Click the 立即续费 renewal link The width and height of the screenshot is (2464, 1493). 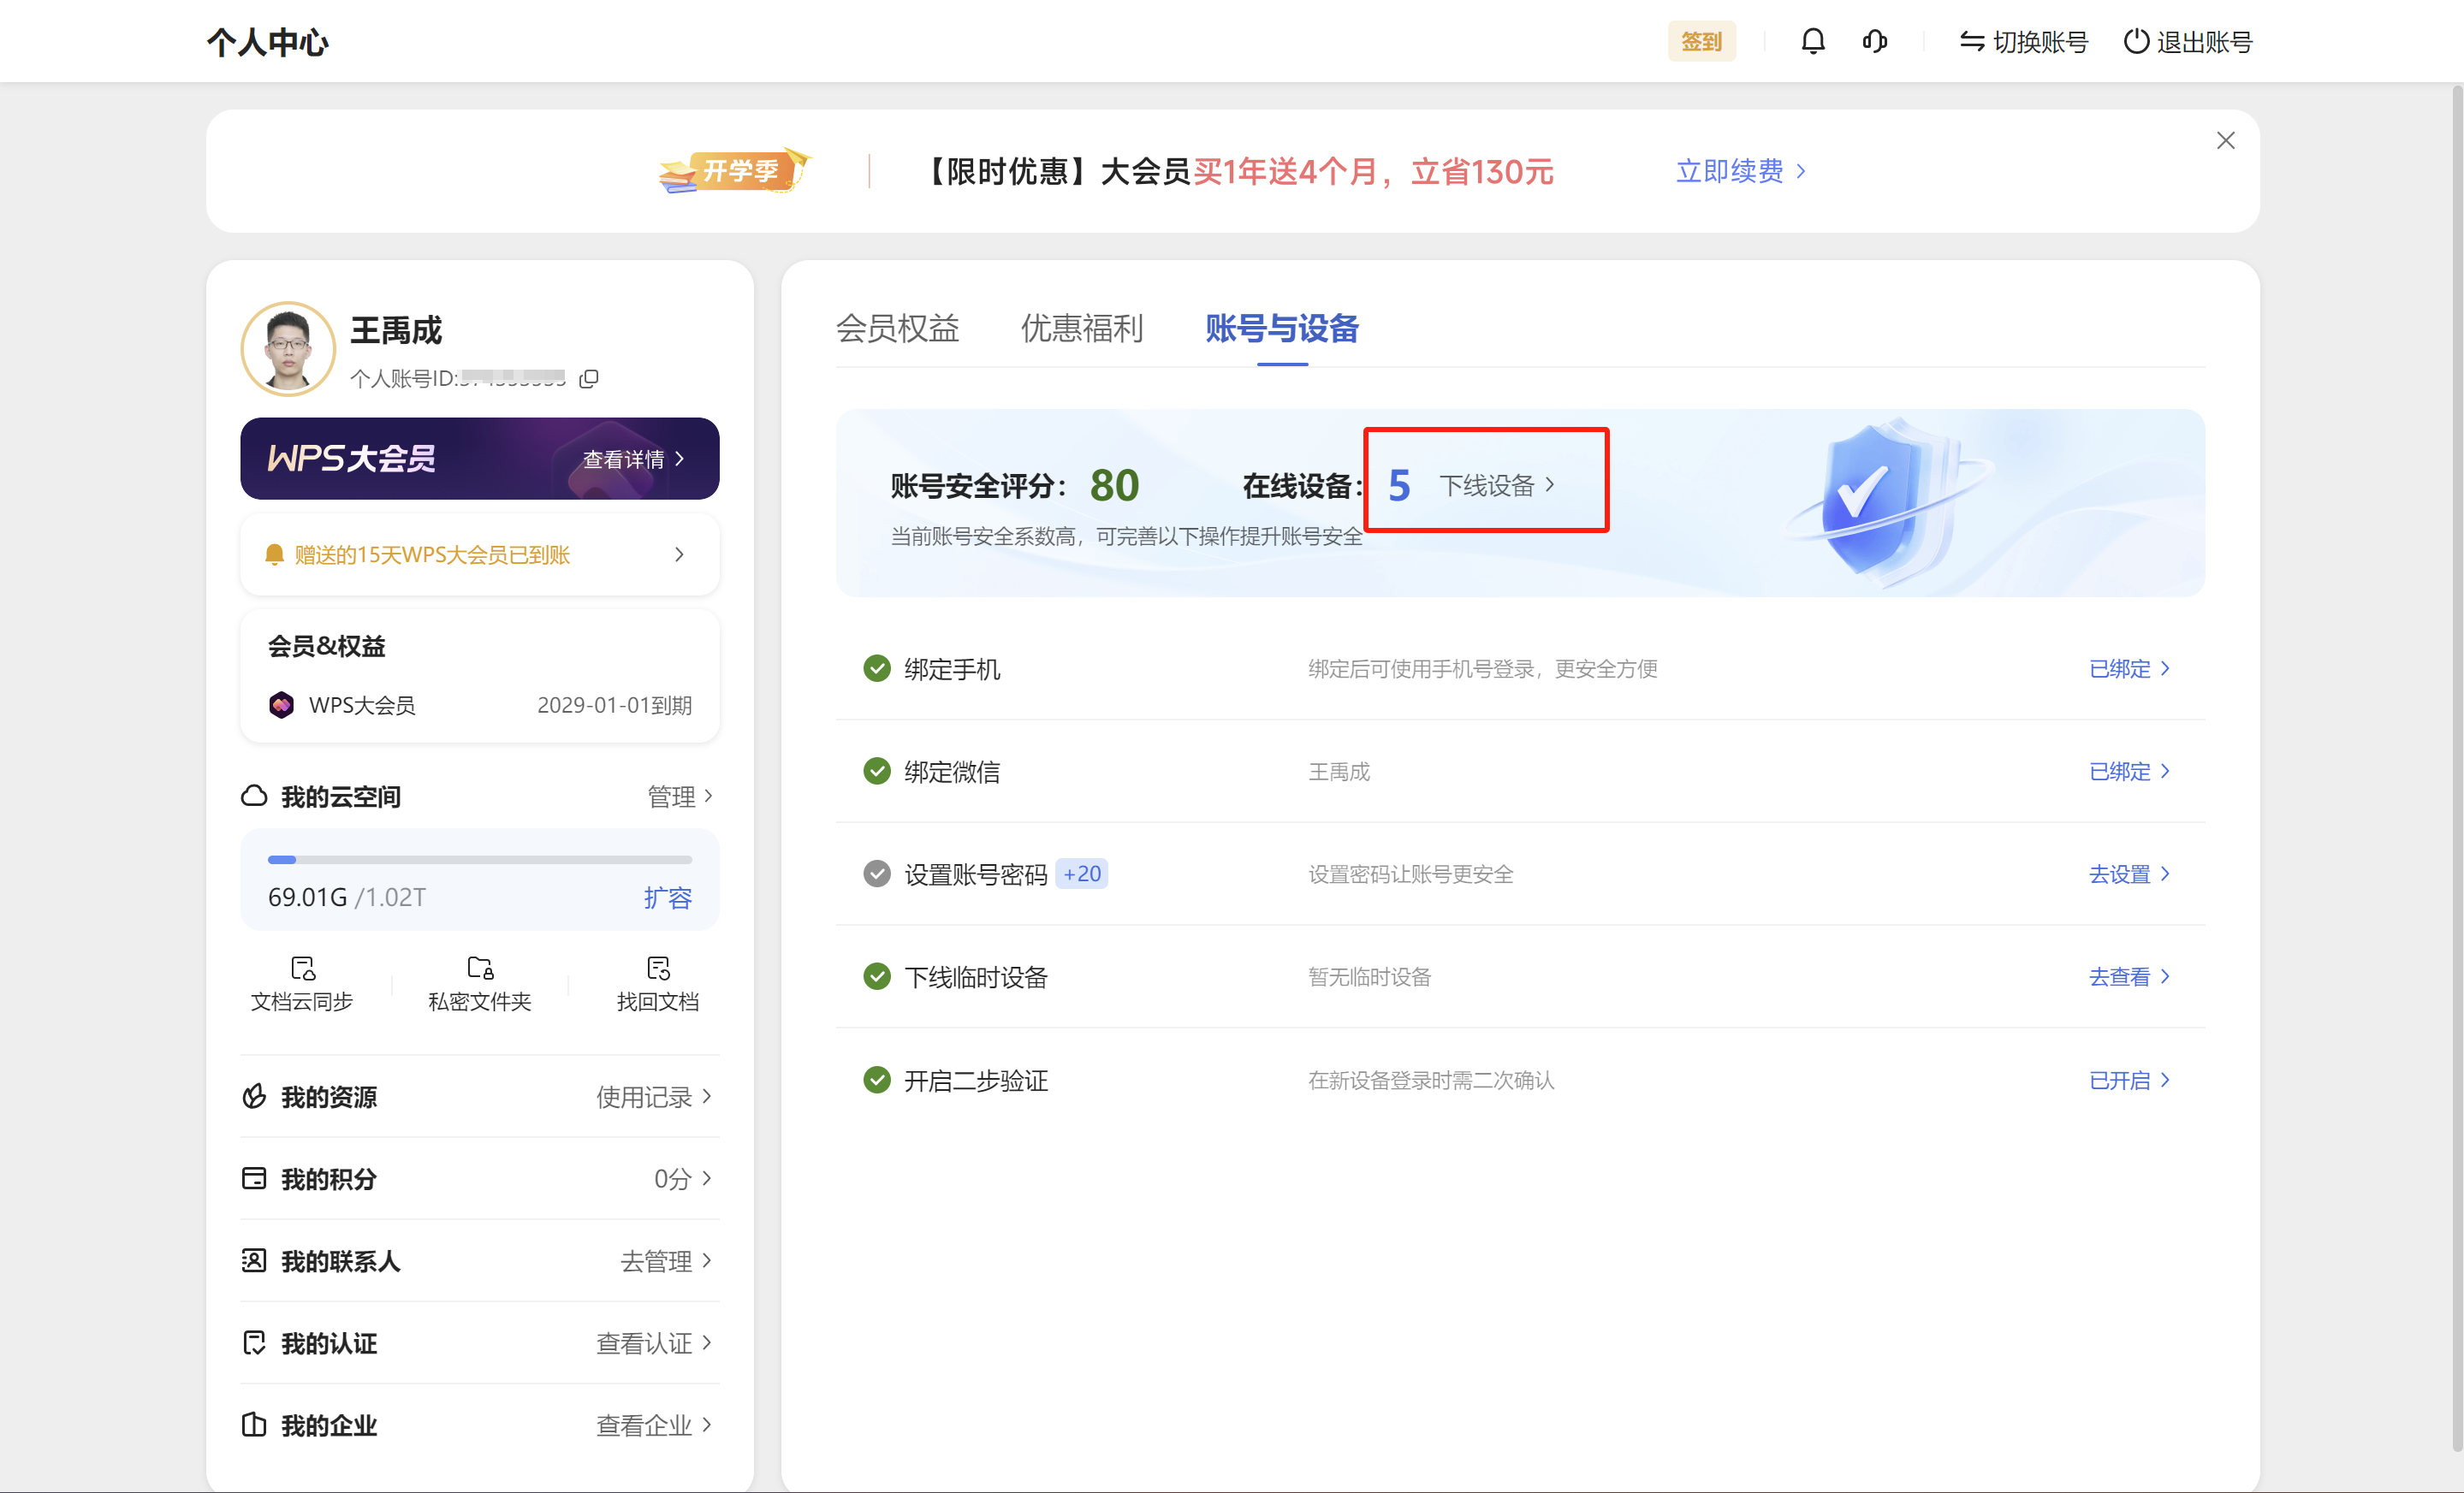click(x=1740, y=171)
